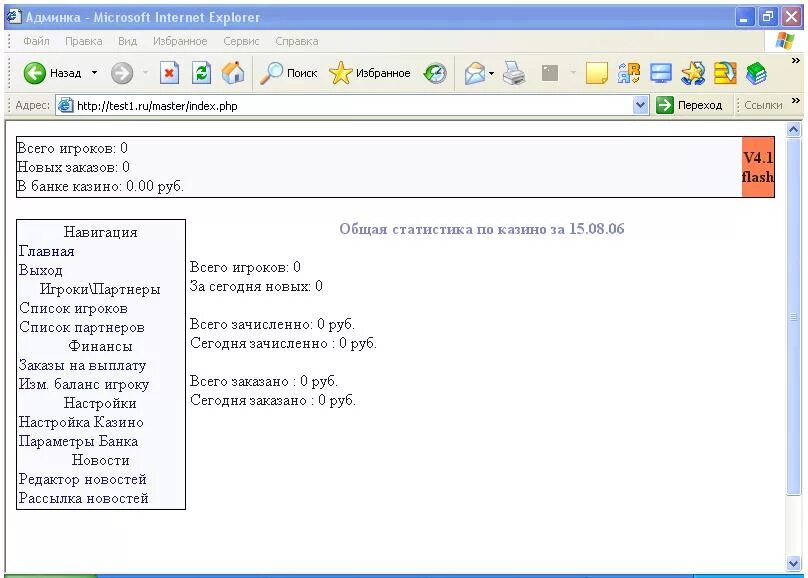Click the orange V4.1 flash box

pos(758,167)
